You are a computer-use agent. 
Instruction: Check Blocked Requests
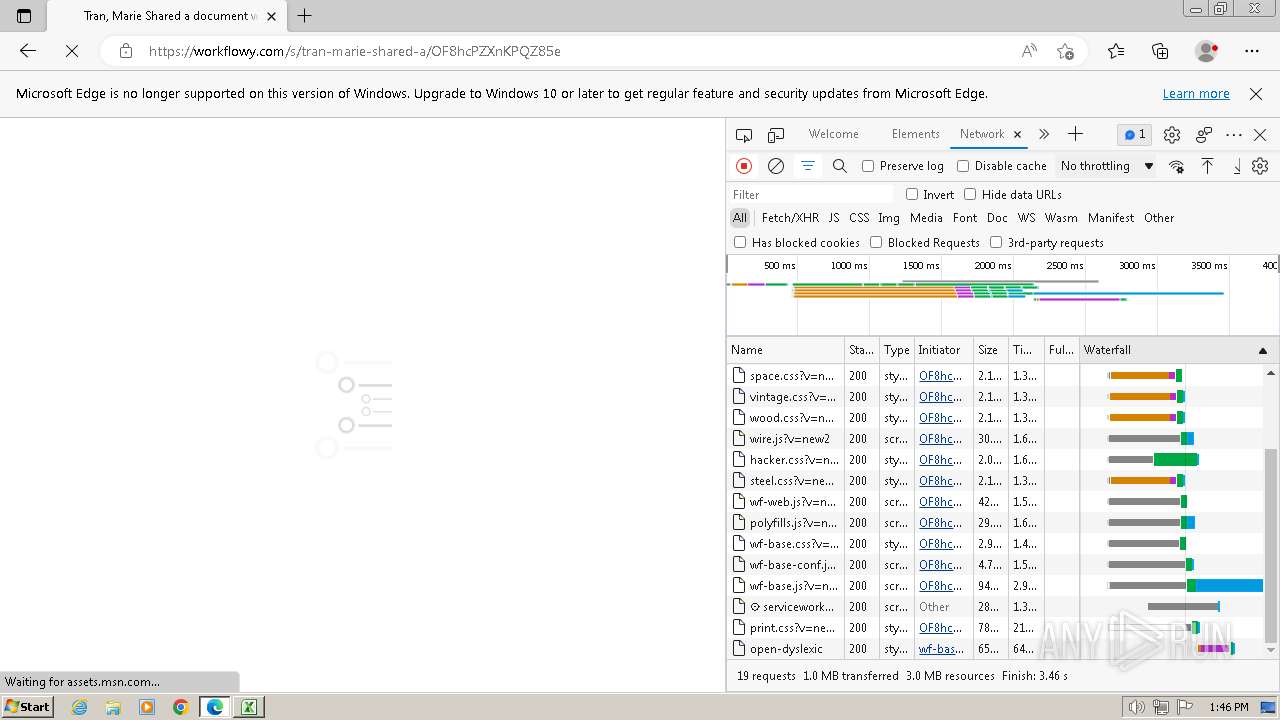click(x=876, y=242)
